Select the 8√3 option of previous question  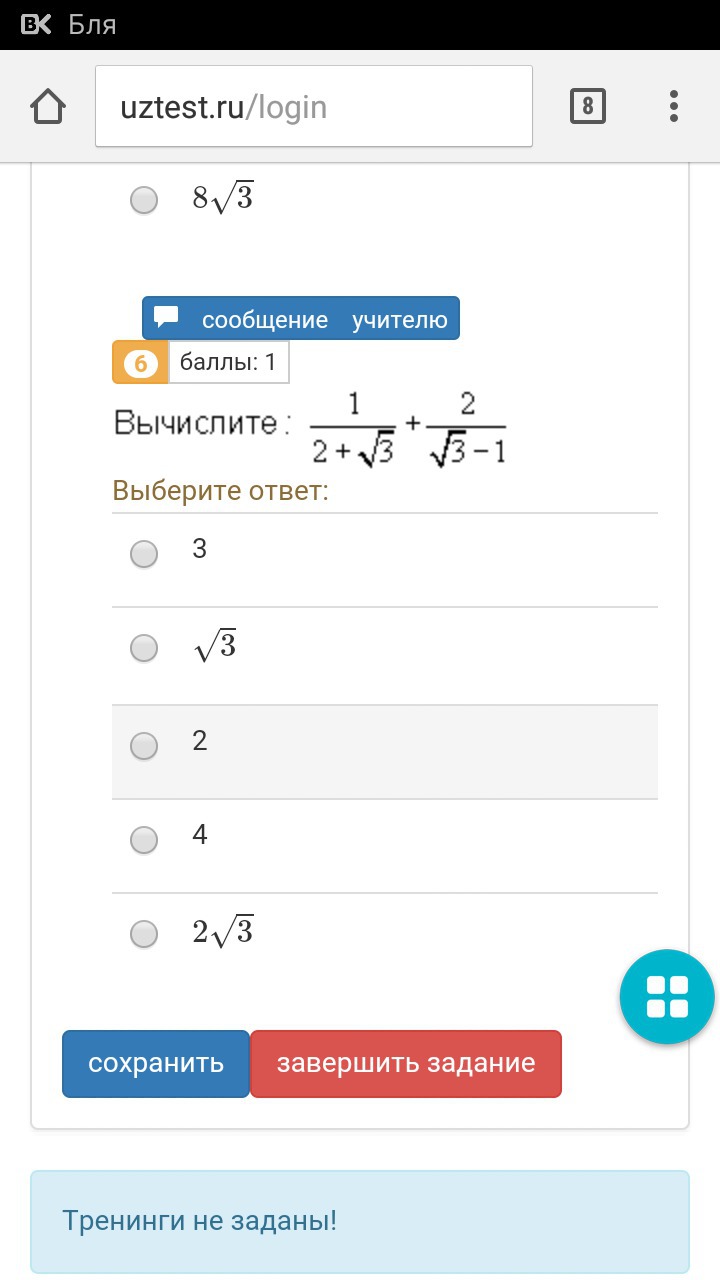click(x=144, y=200)
